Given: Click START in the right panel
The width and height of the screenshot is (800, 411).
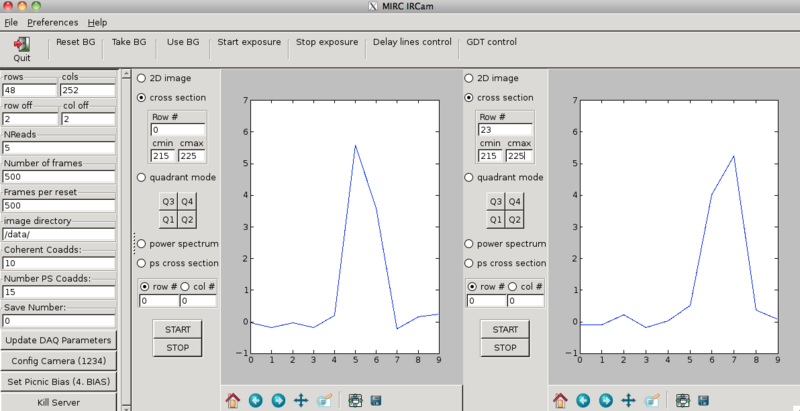Looking at the screenshot, I should click(x=505, y=329).
